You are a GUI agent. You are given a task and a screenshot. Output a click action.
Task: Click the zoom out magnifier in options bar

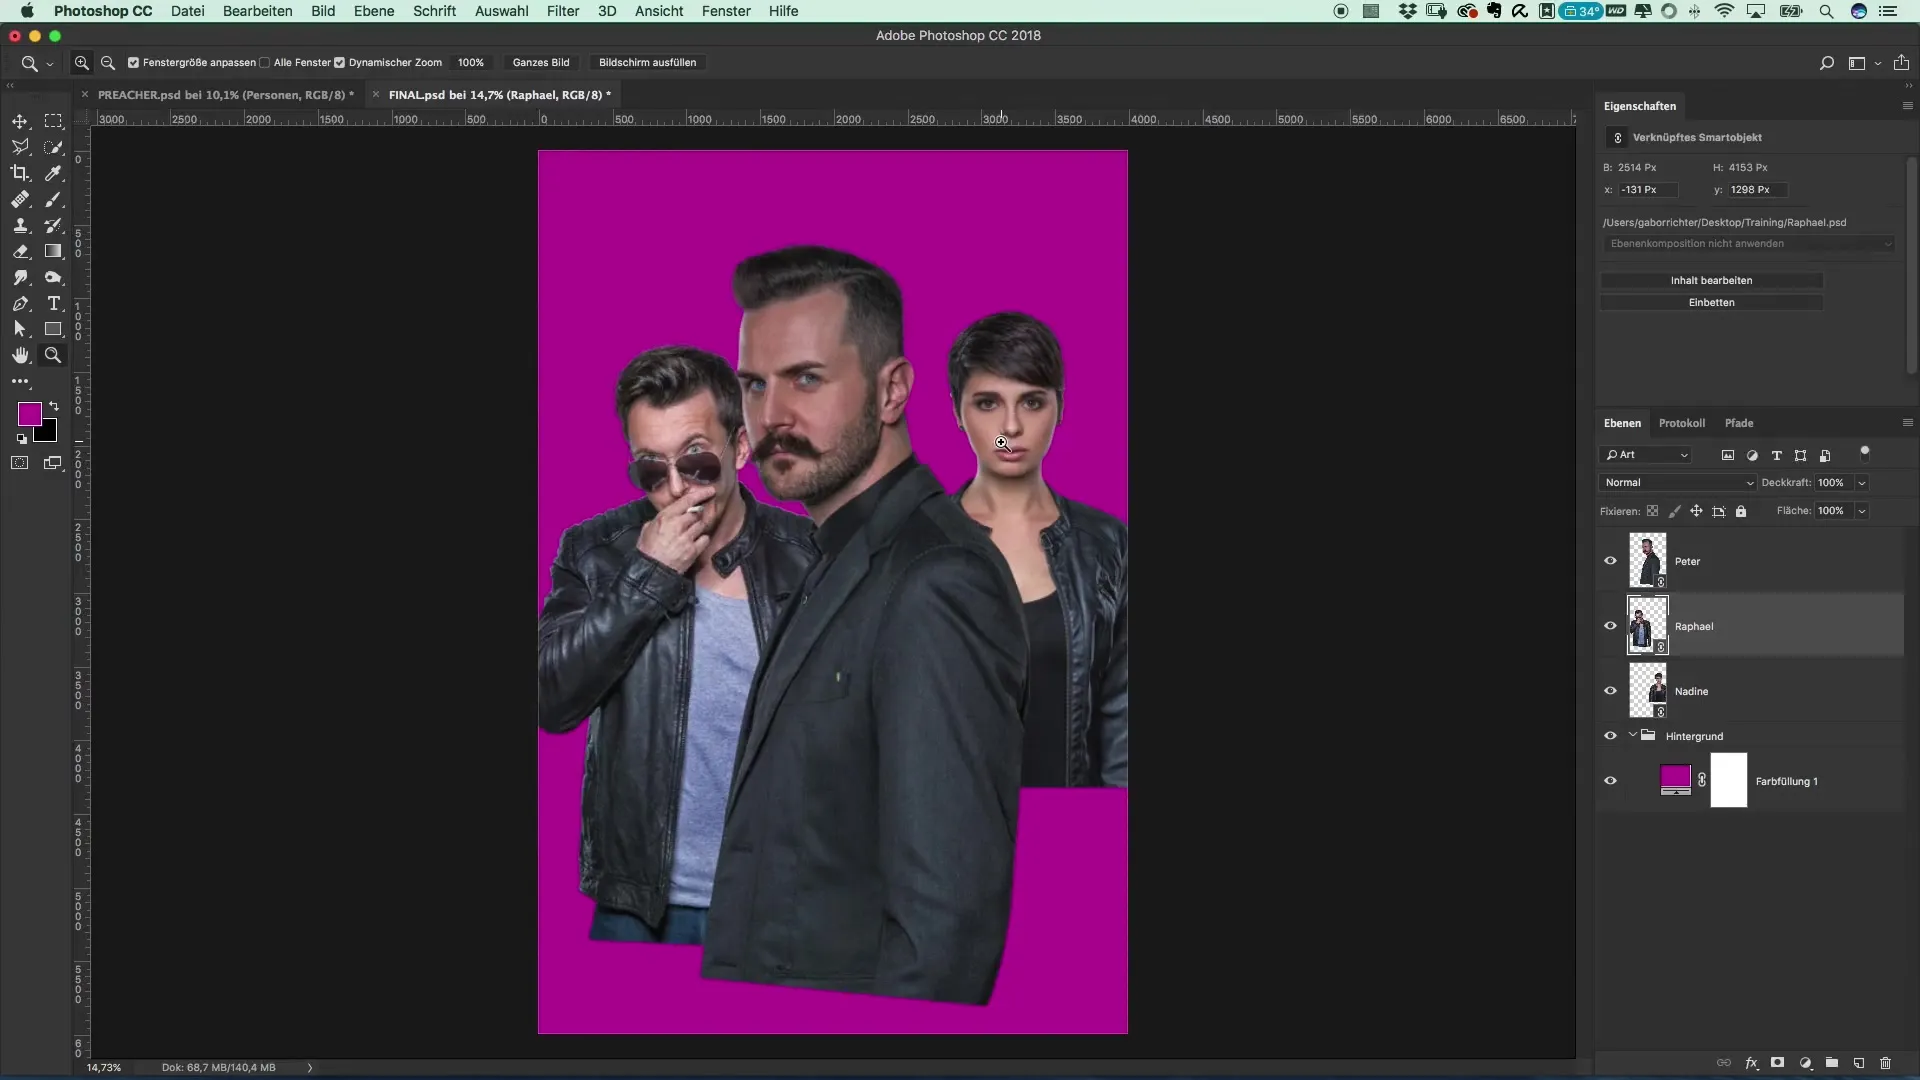[108, 62]
